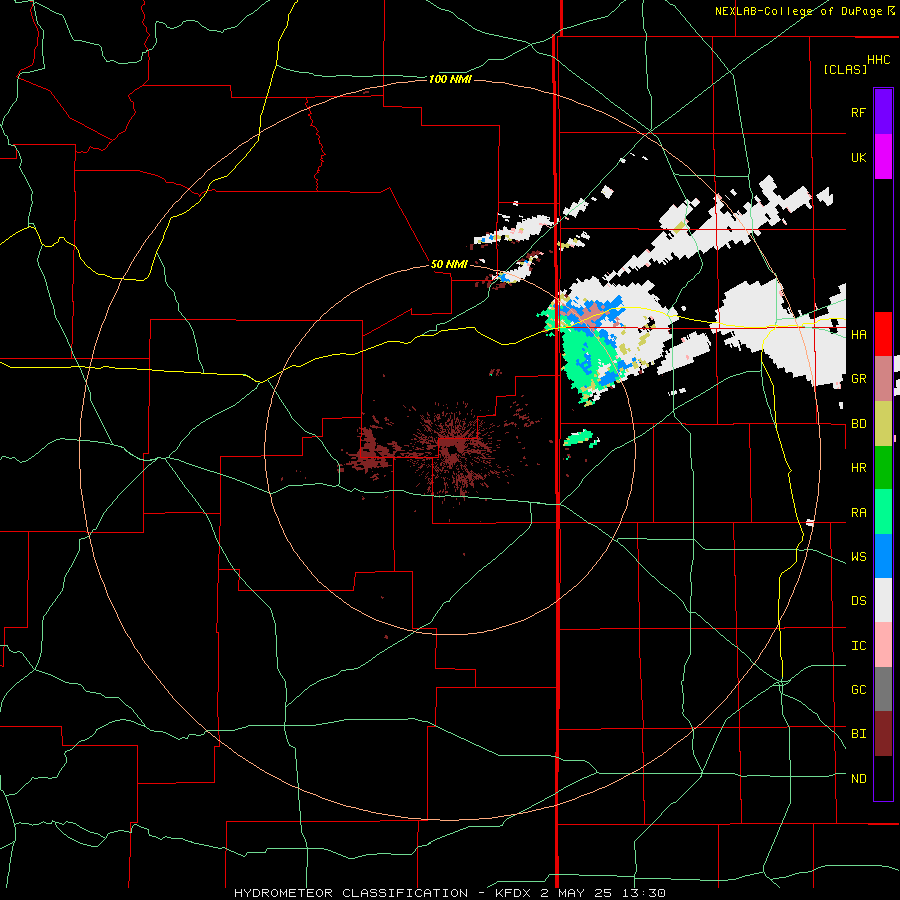Click the KFDX radar site identifier

click(x=515, y=893)
